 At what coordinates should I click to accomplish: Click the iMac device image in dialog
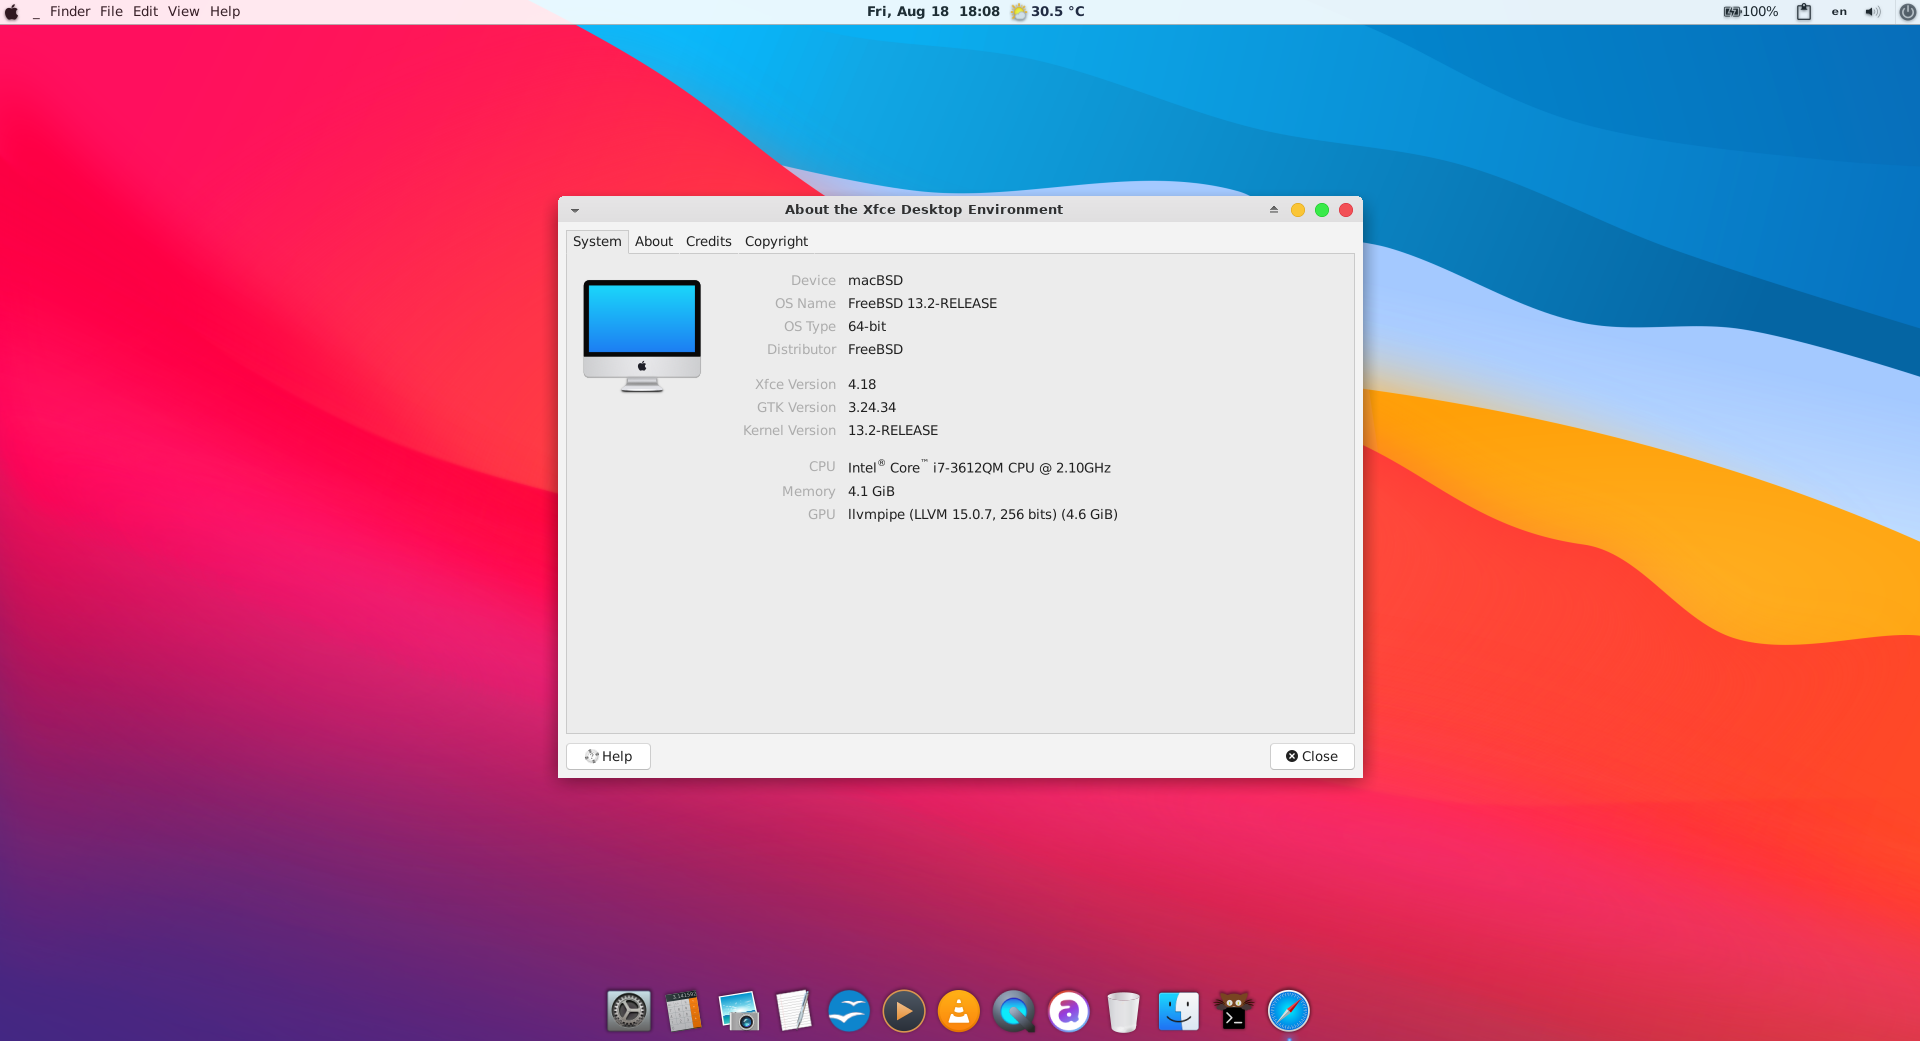tap(642, 336)
